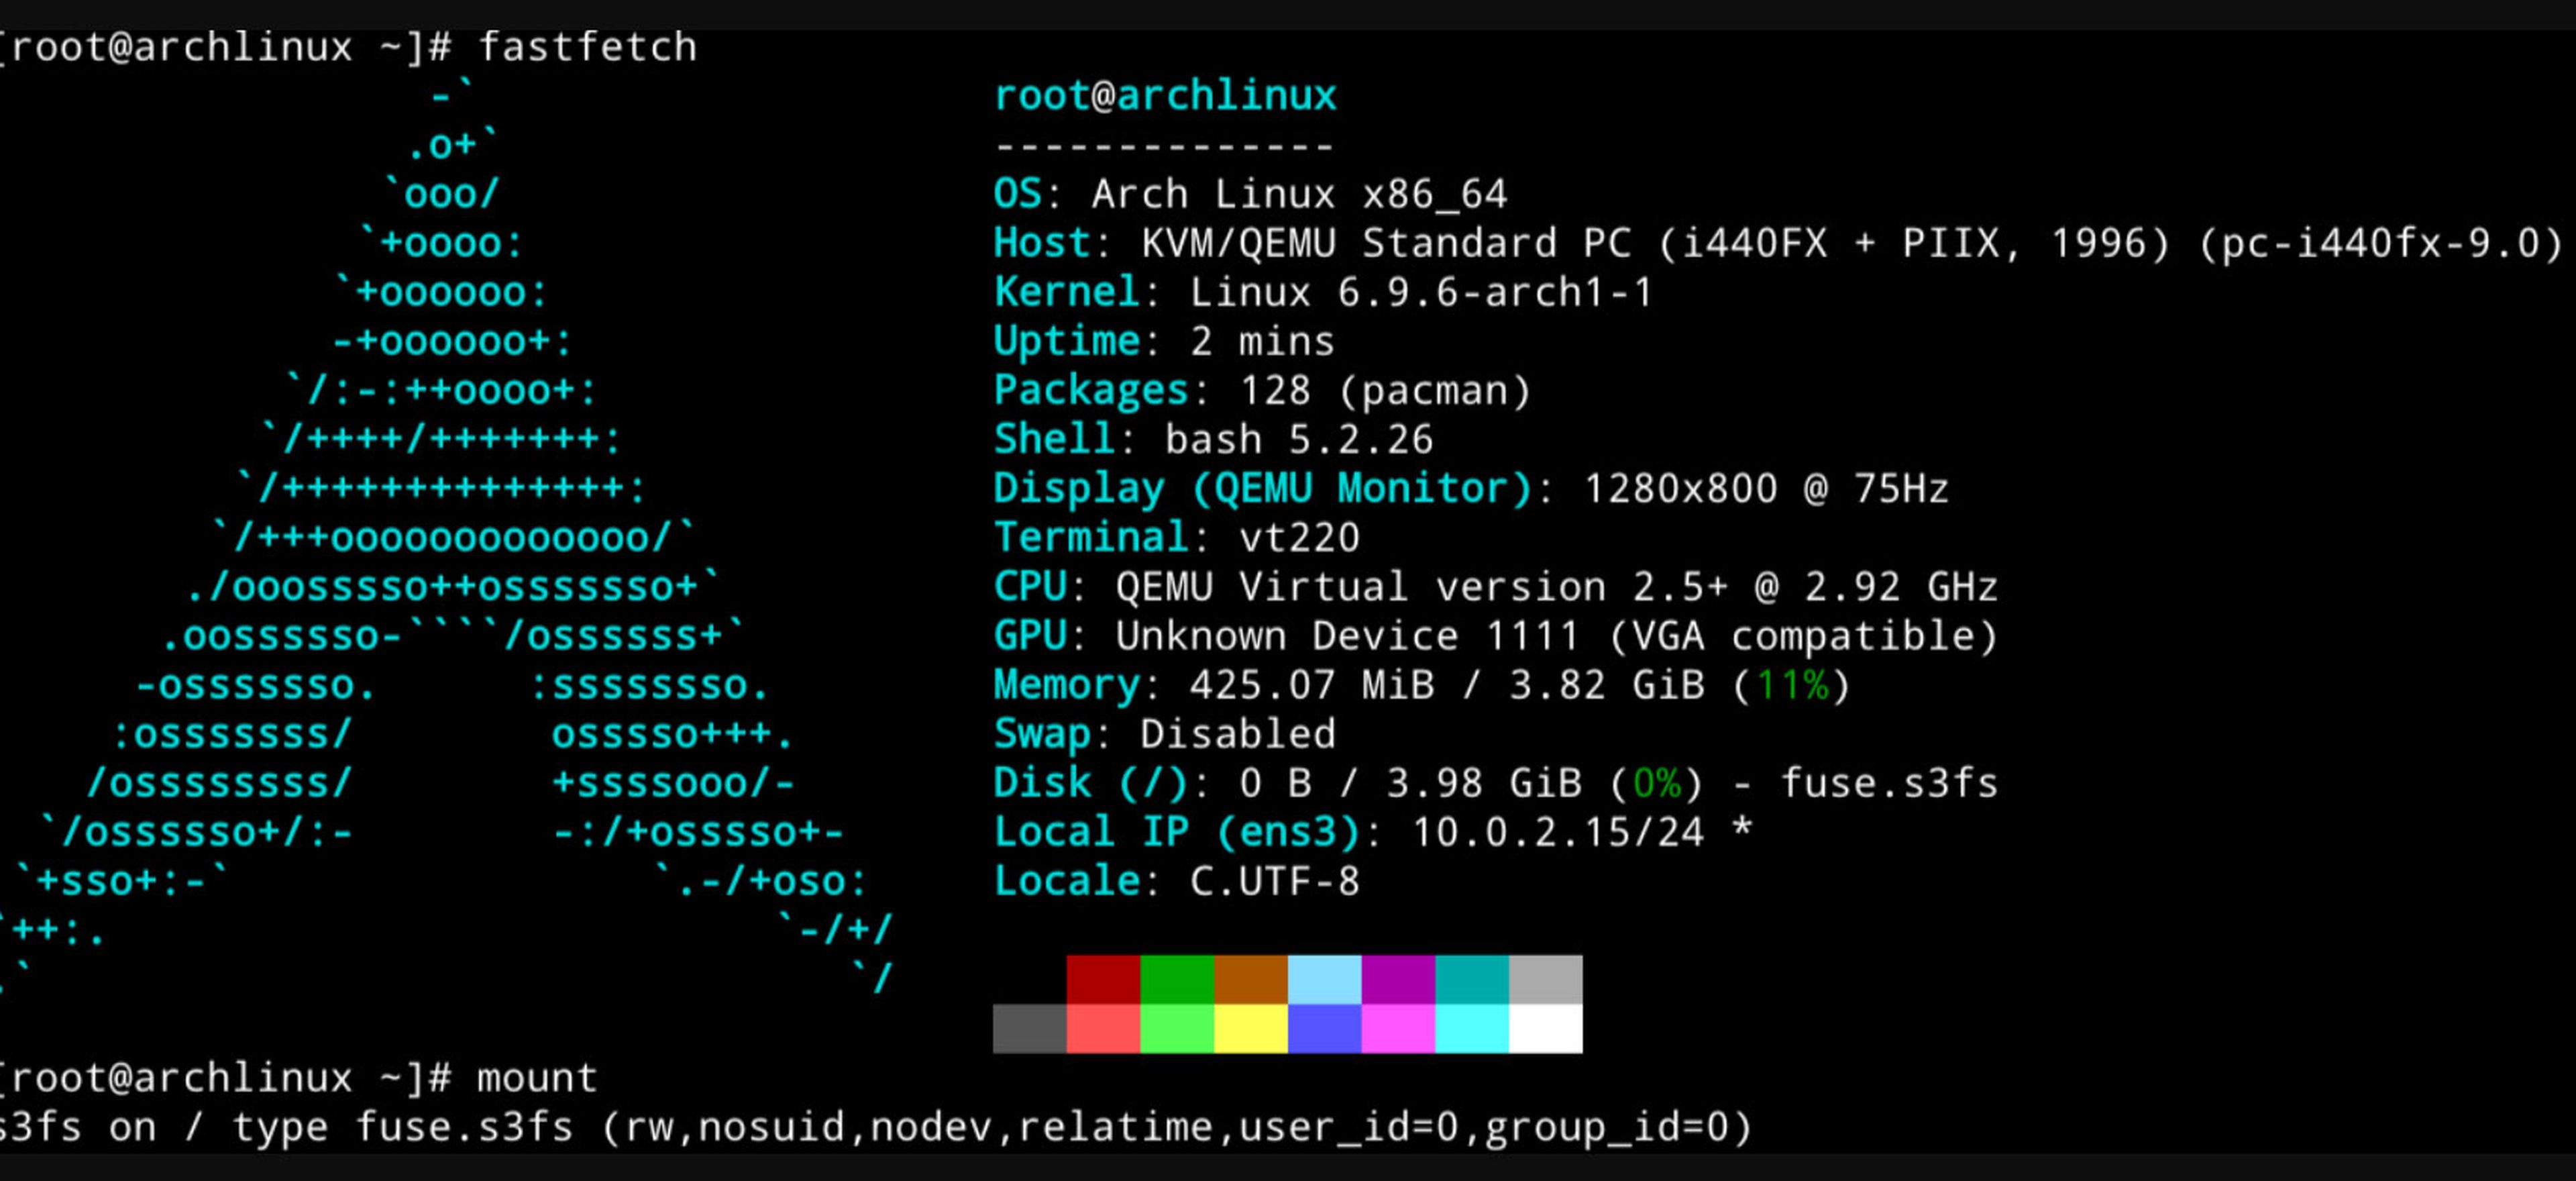The width and height of the screenshot is (2576, 1181).
Task: Click the dark red color block
Action: tap(1103, 979)
